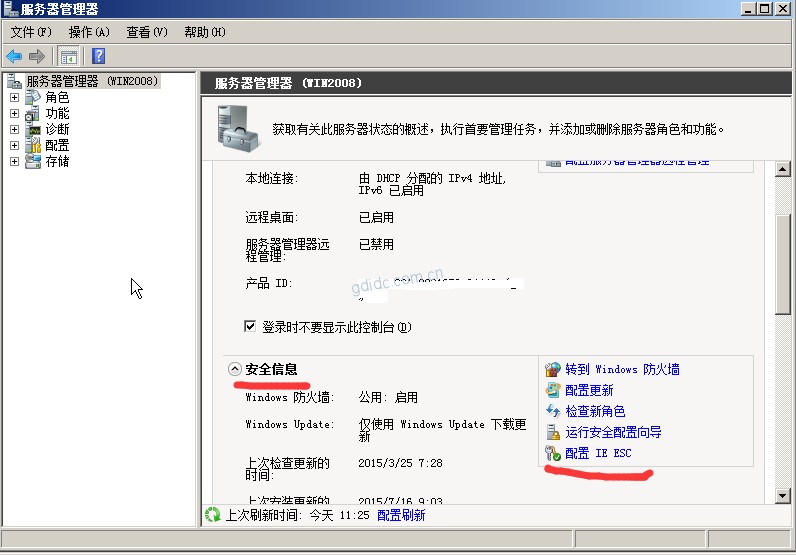Click the 上次刷新时间 今天 11:25 text
The image size is (796, 555).
pos(297,515)
